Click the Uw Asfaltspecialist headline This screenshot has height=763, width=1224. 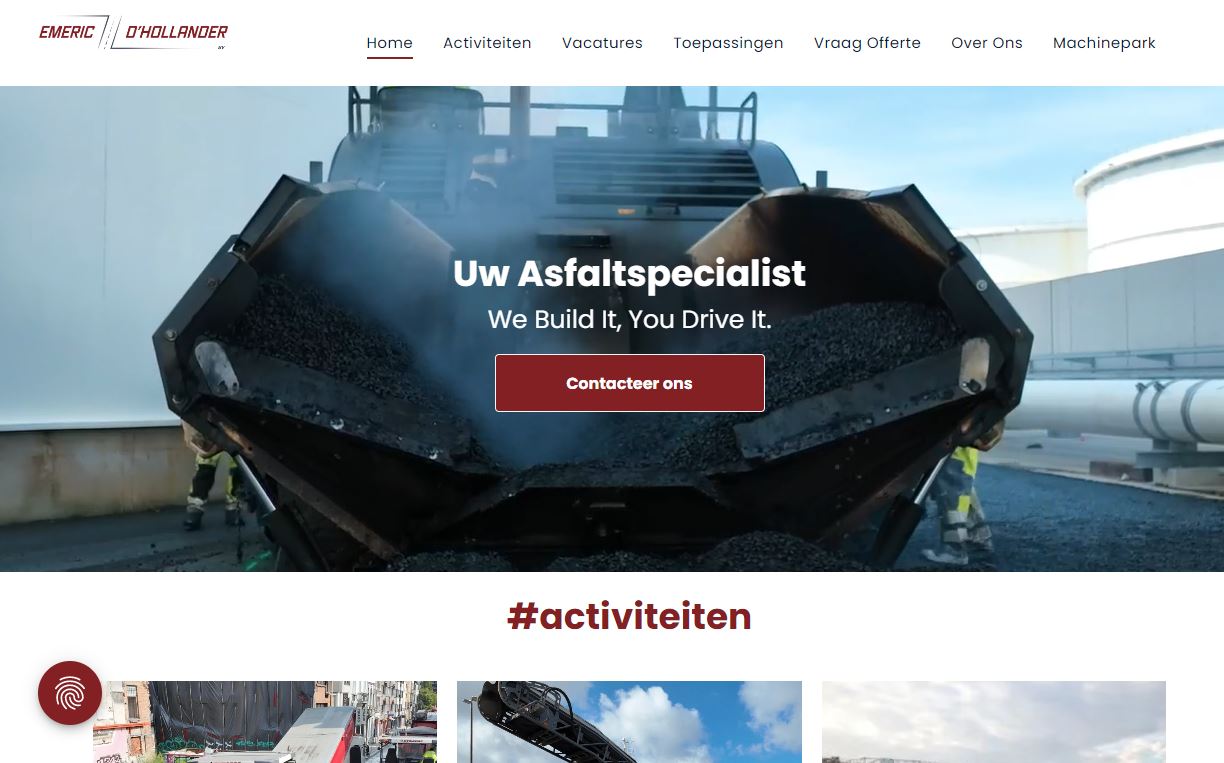click(629, 273)
